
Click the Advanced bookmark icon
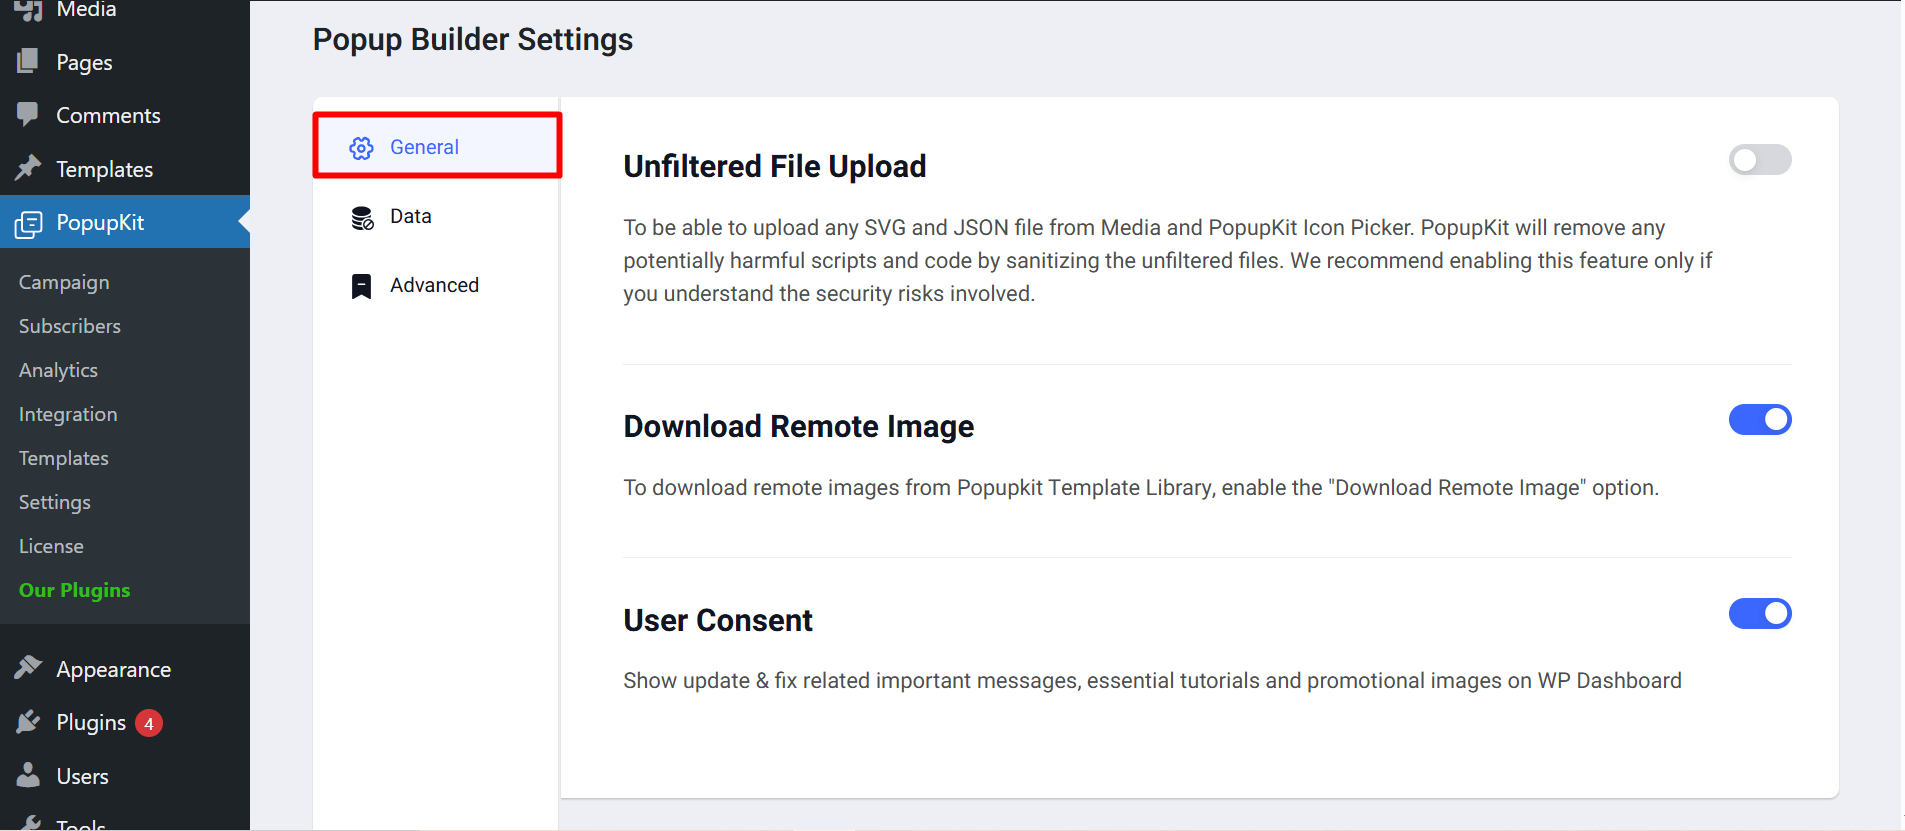(x=361, y=286)
